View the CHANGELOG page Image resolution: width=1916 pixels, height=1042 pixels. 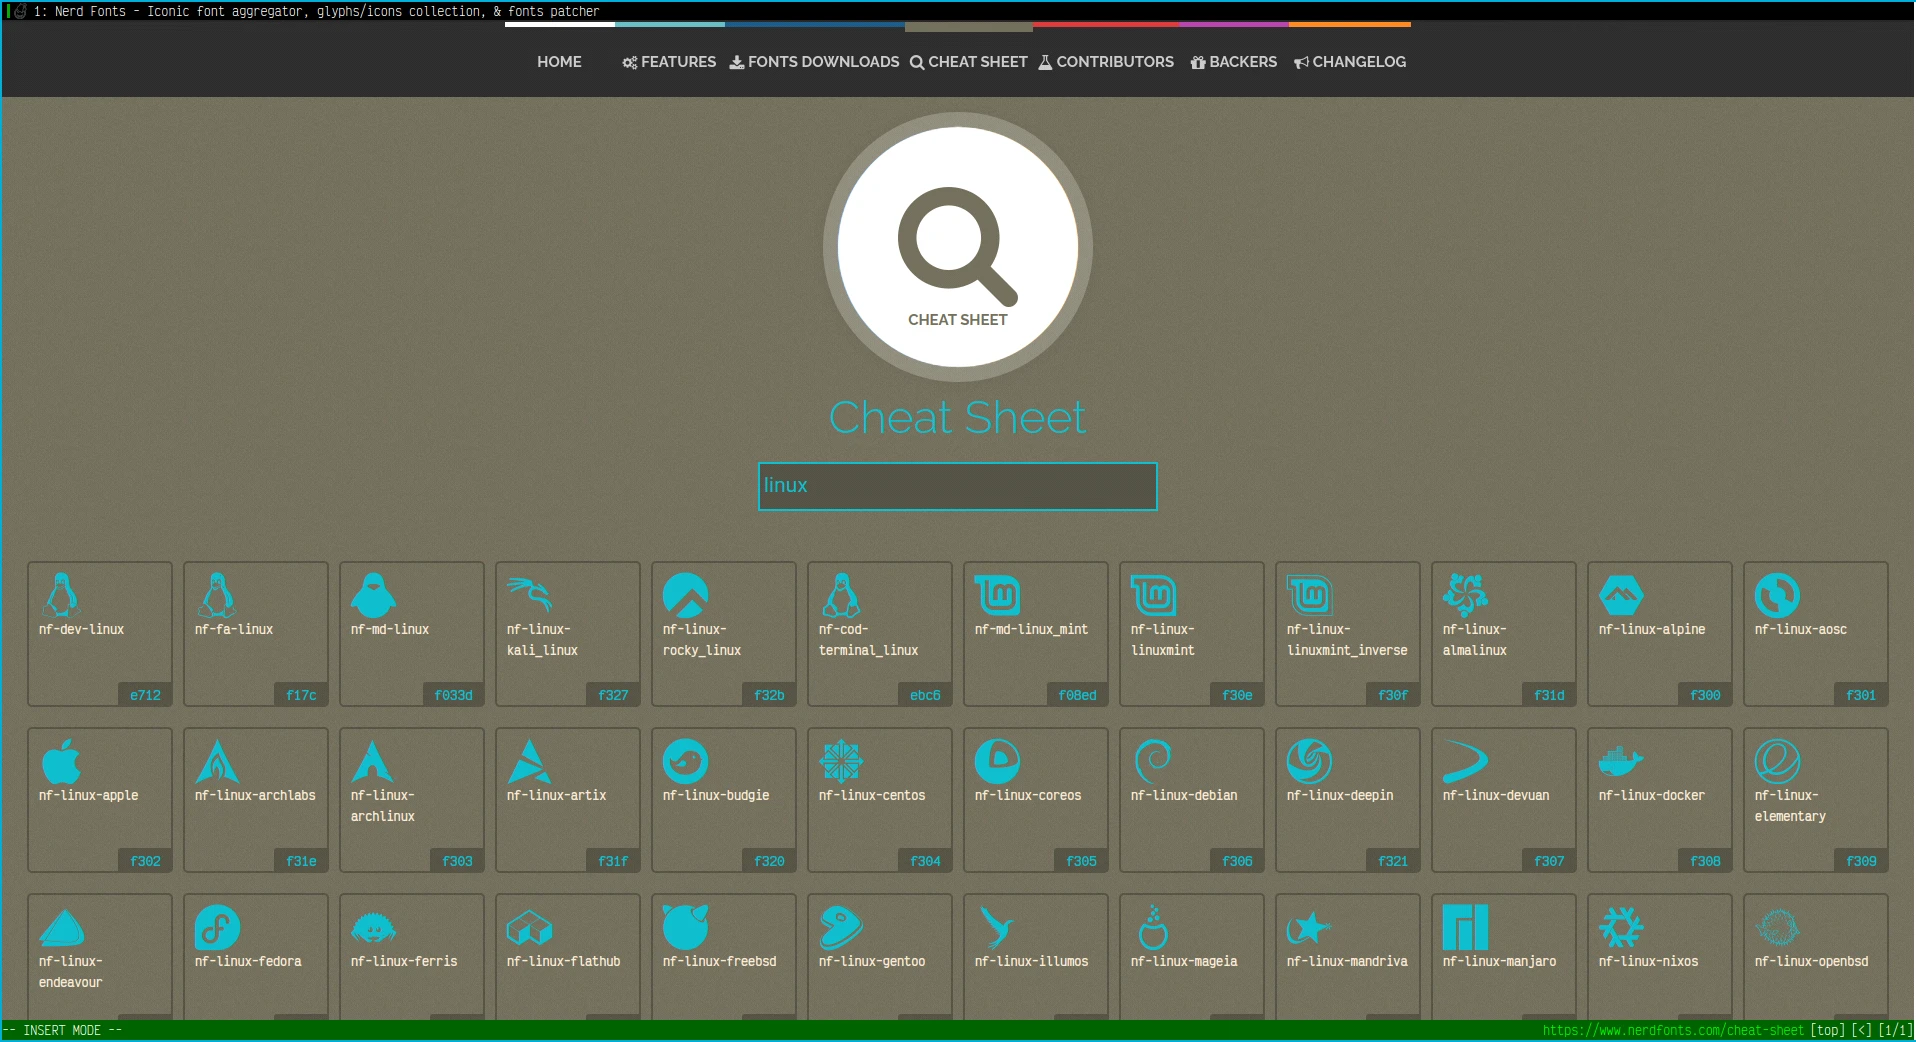(1350, 62)
